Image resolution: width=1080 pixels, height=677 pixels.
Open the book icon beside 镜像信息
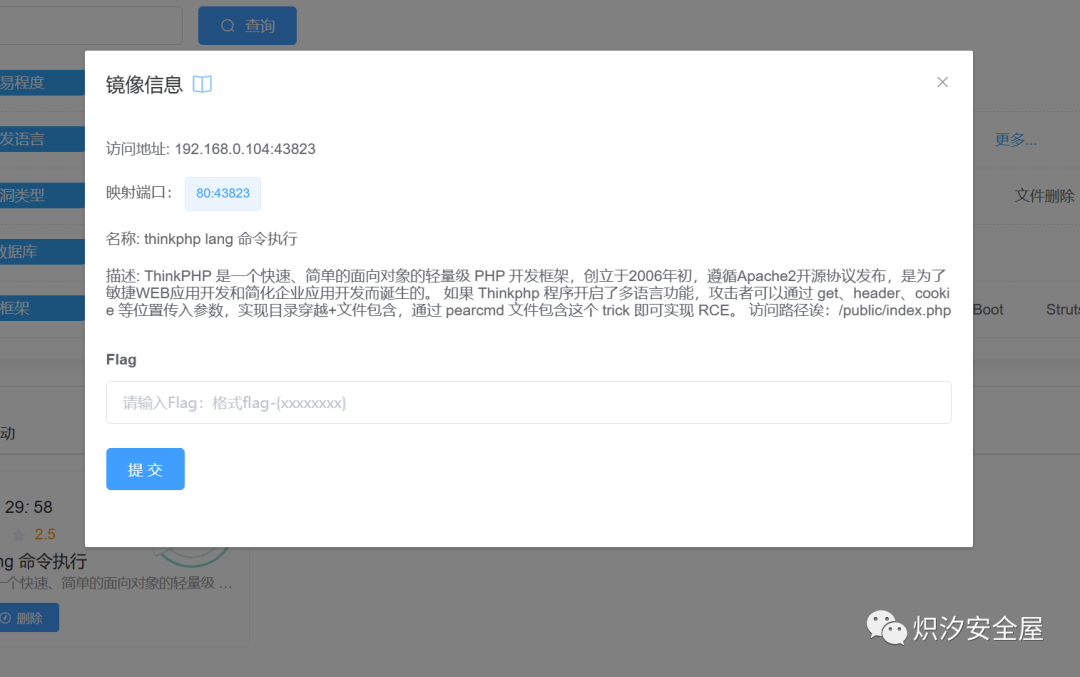click(x=202, y=84)
